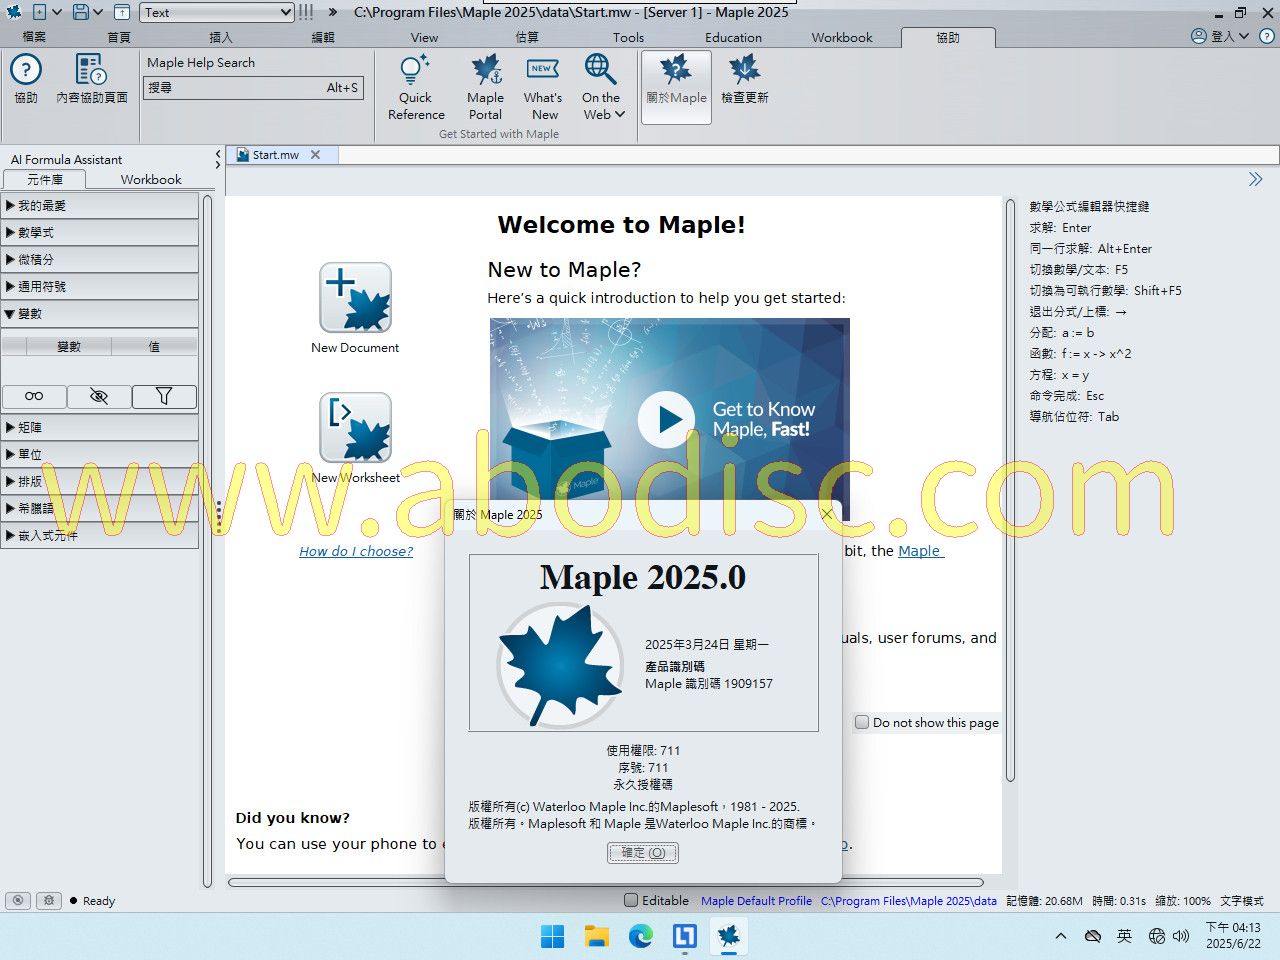Click the Maple icon on the taskbar
The width and height of the screenshot is (1280, 960).
point(729,936)
